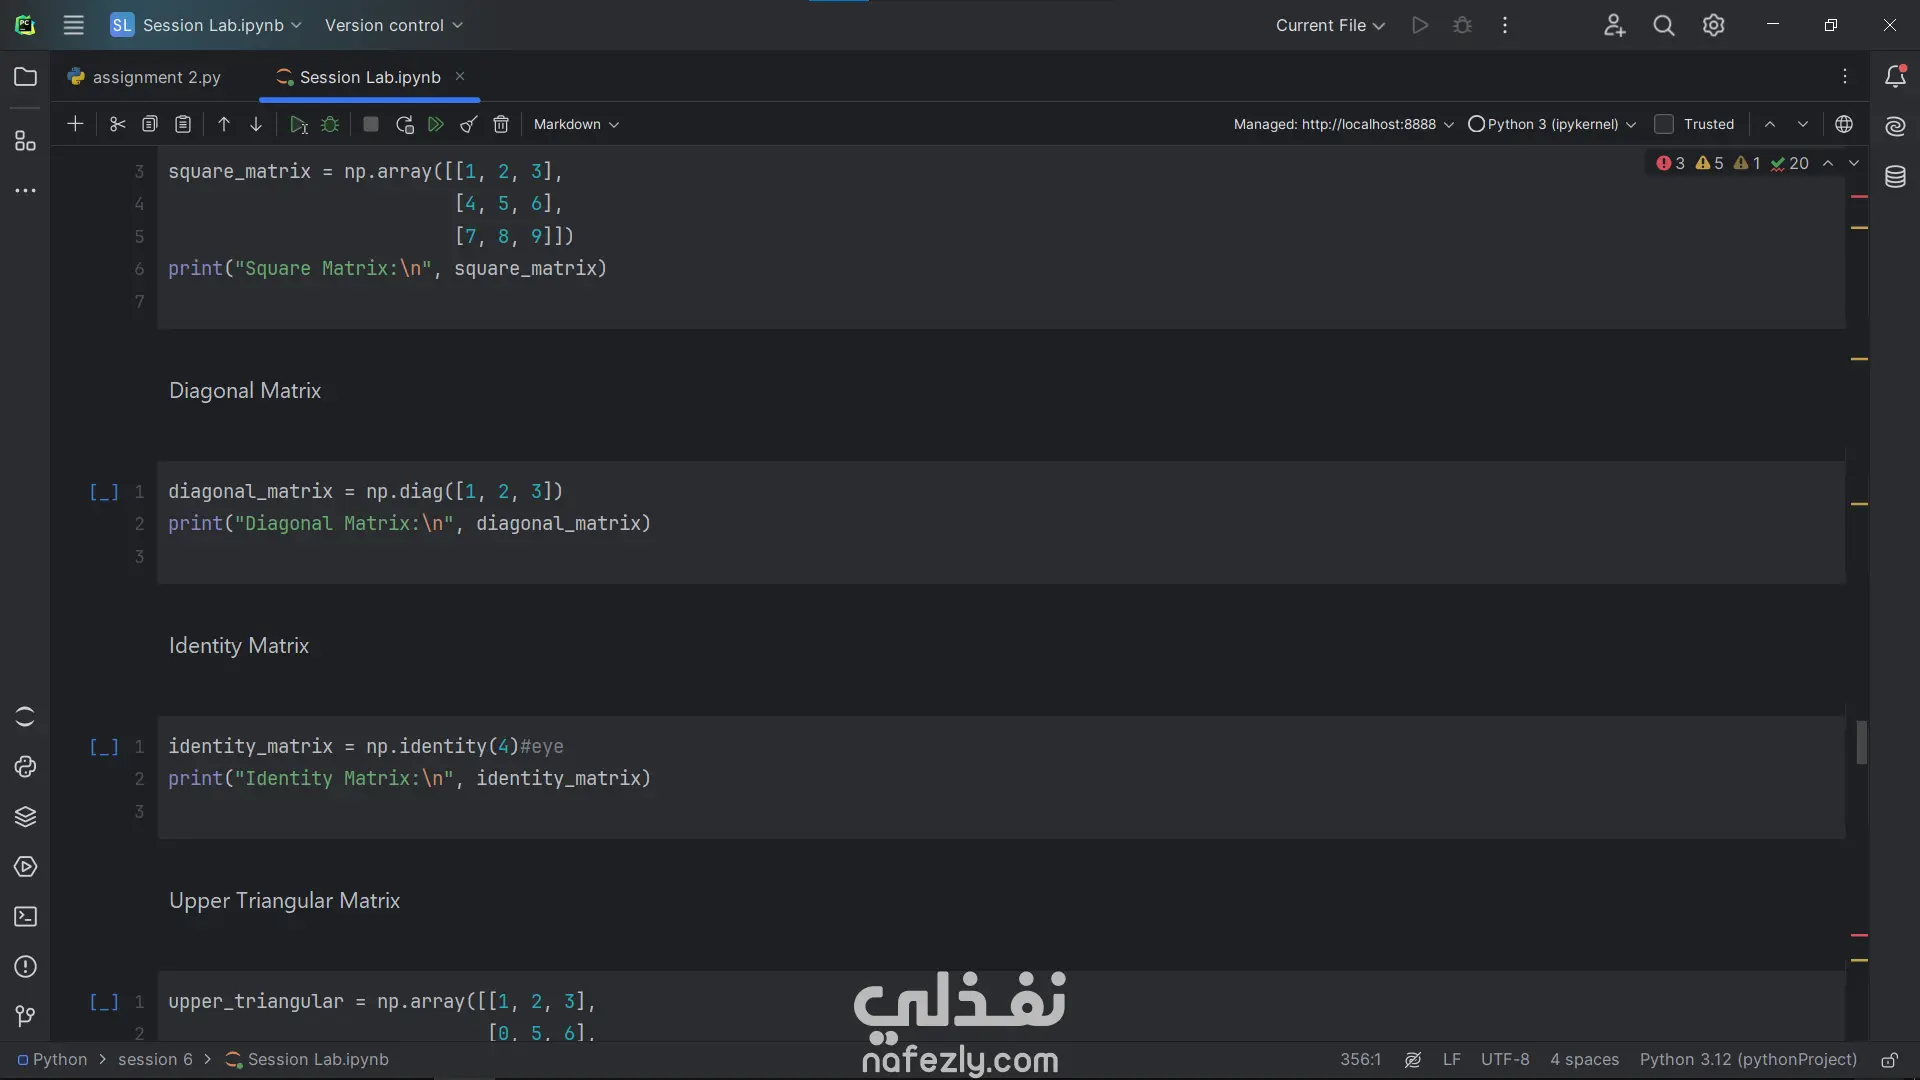Cut the selected cell with scissors icon

point(117,125)
